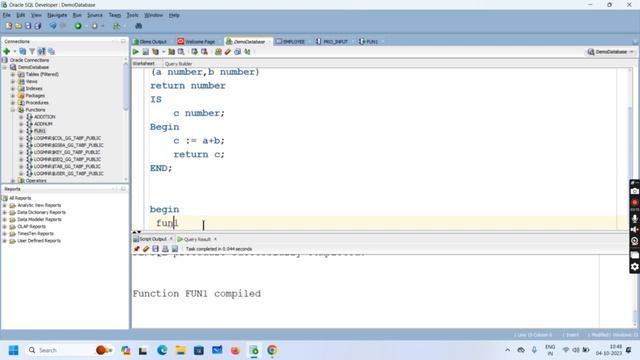
Task: Open Chrome from the Windows taskbar
Action: pyautogui.click(x=272, y=350)
